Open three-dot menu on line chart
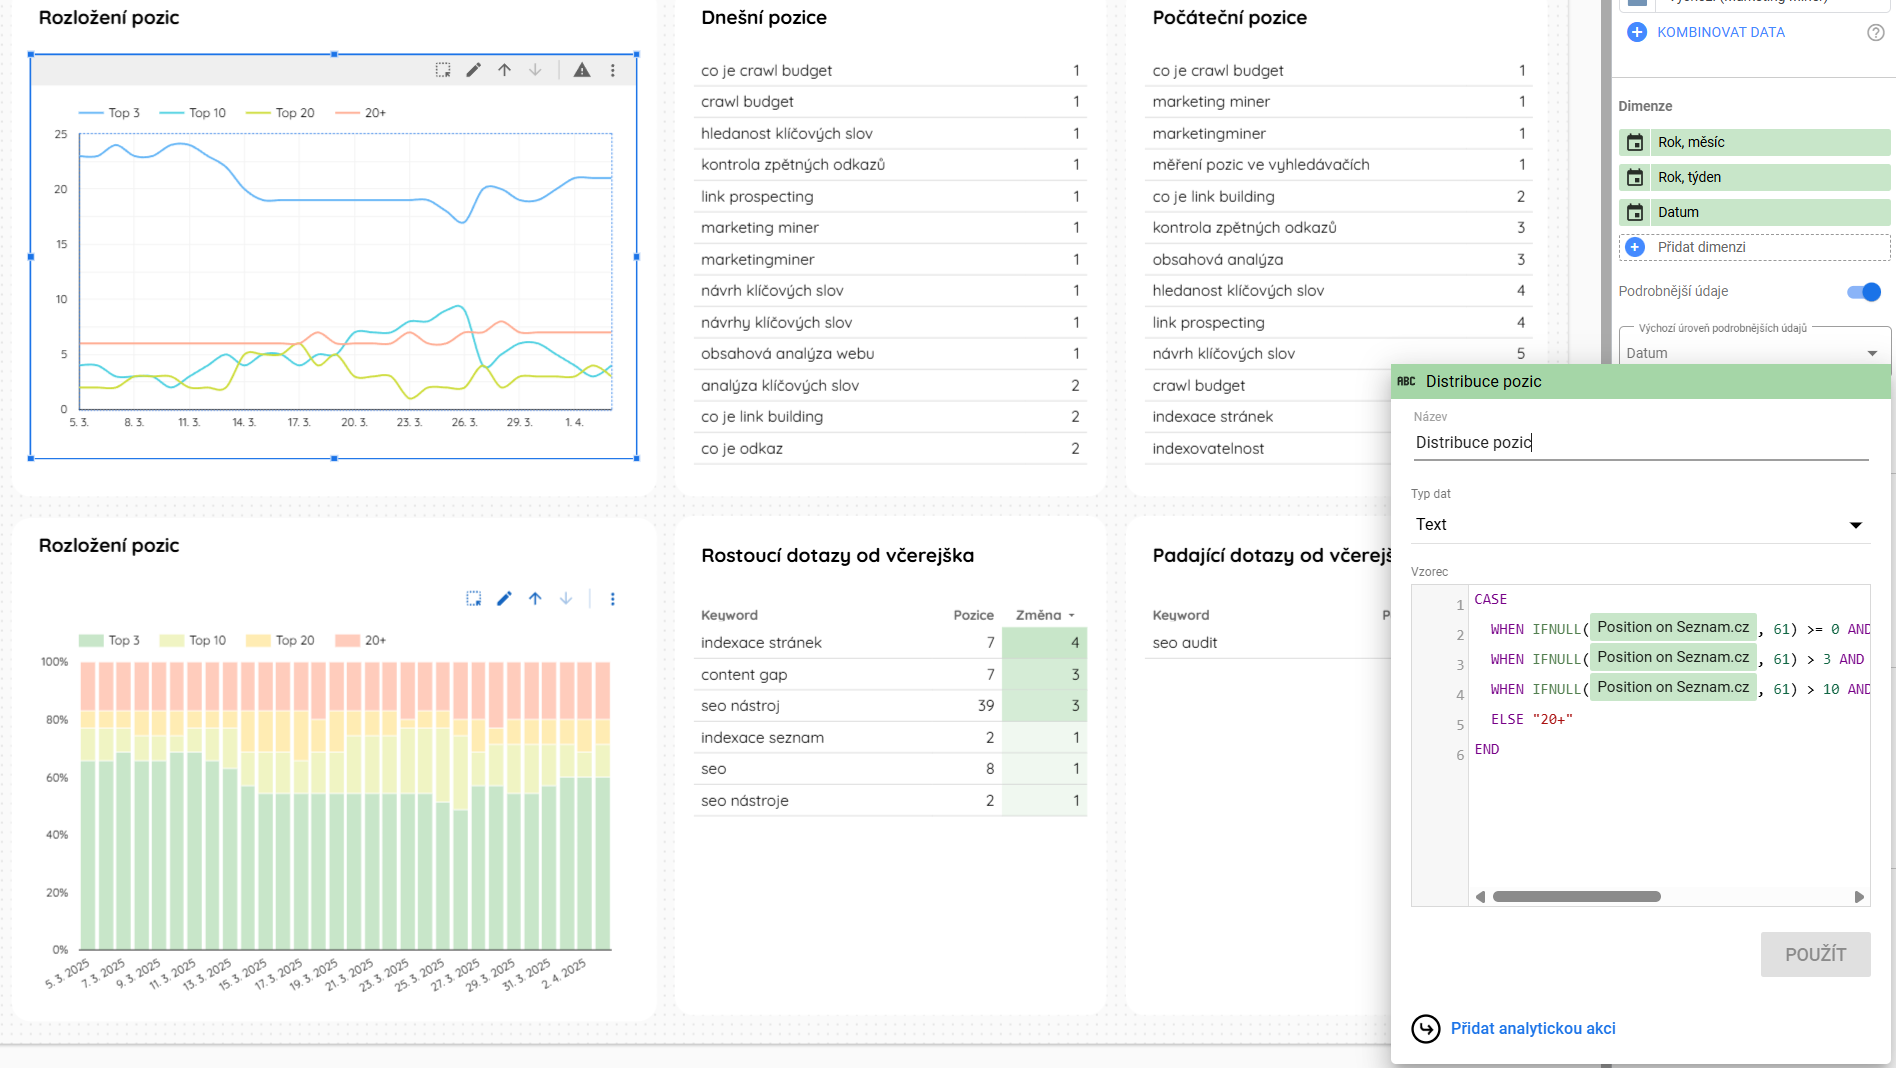This screenshot has height=1068, width=1896. point(613,70)
